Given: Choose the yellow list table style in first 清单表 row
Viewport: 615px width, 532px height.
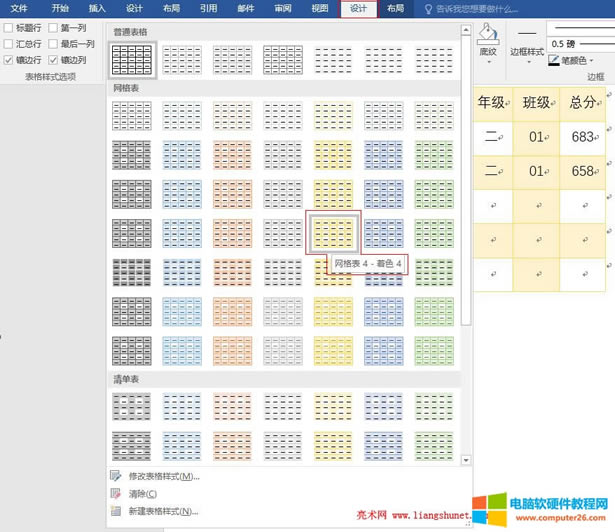Looking at the screenshot, I should (x=333, y=406).
